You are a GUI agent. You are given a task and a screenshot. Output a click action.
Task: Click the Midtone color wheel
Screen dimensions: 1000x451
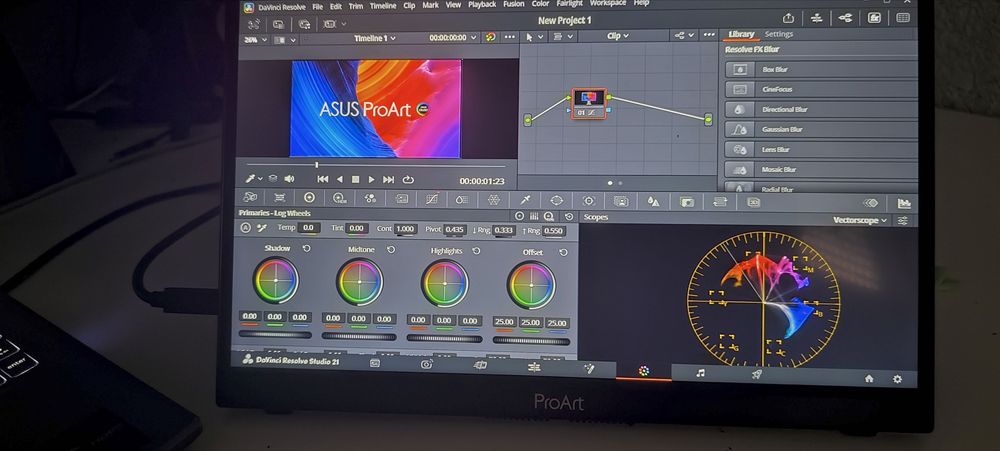[360, 282]
